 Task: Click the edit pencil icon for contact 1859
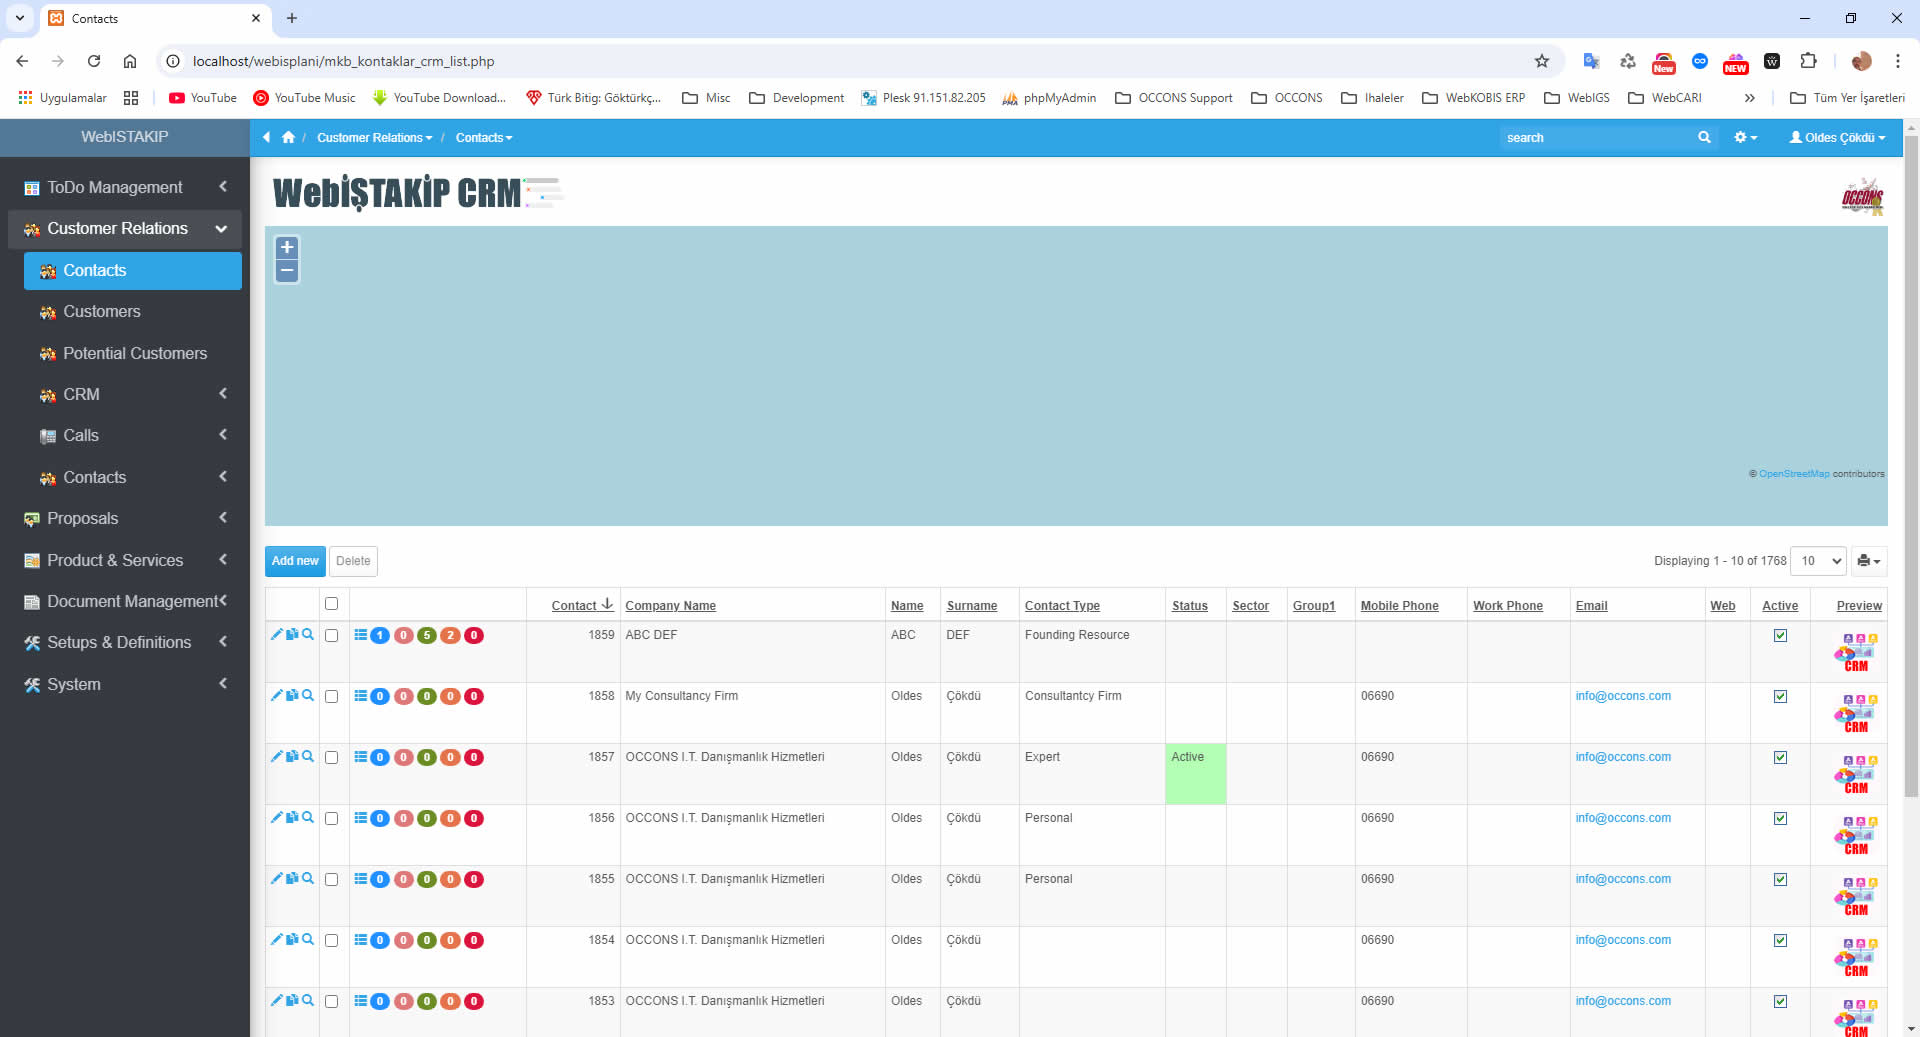pos(277,634)
